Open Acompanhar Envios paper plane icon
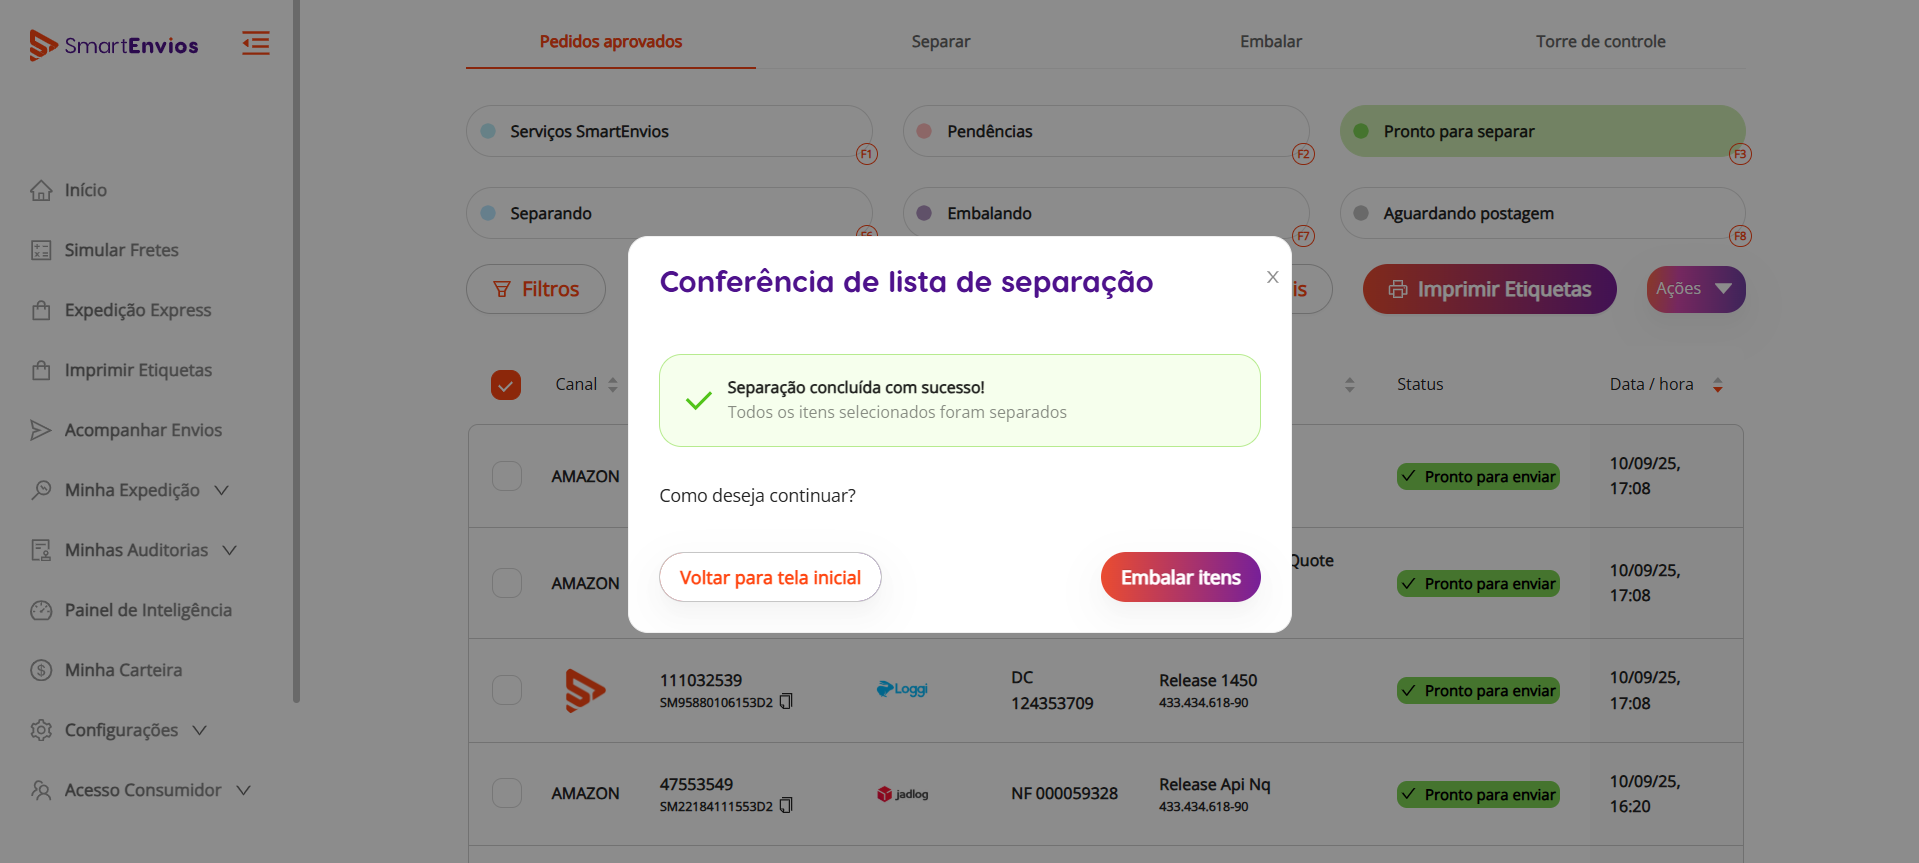 41,430
